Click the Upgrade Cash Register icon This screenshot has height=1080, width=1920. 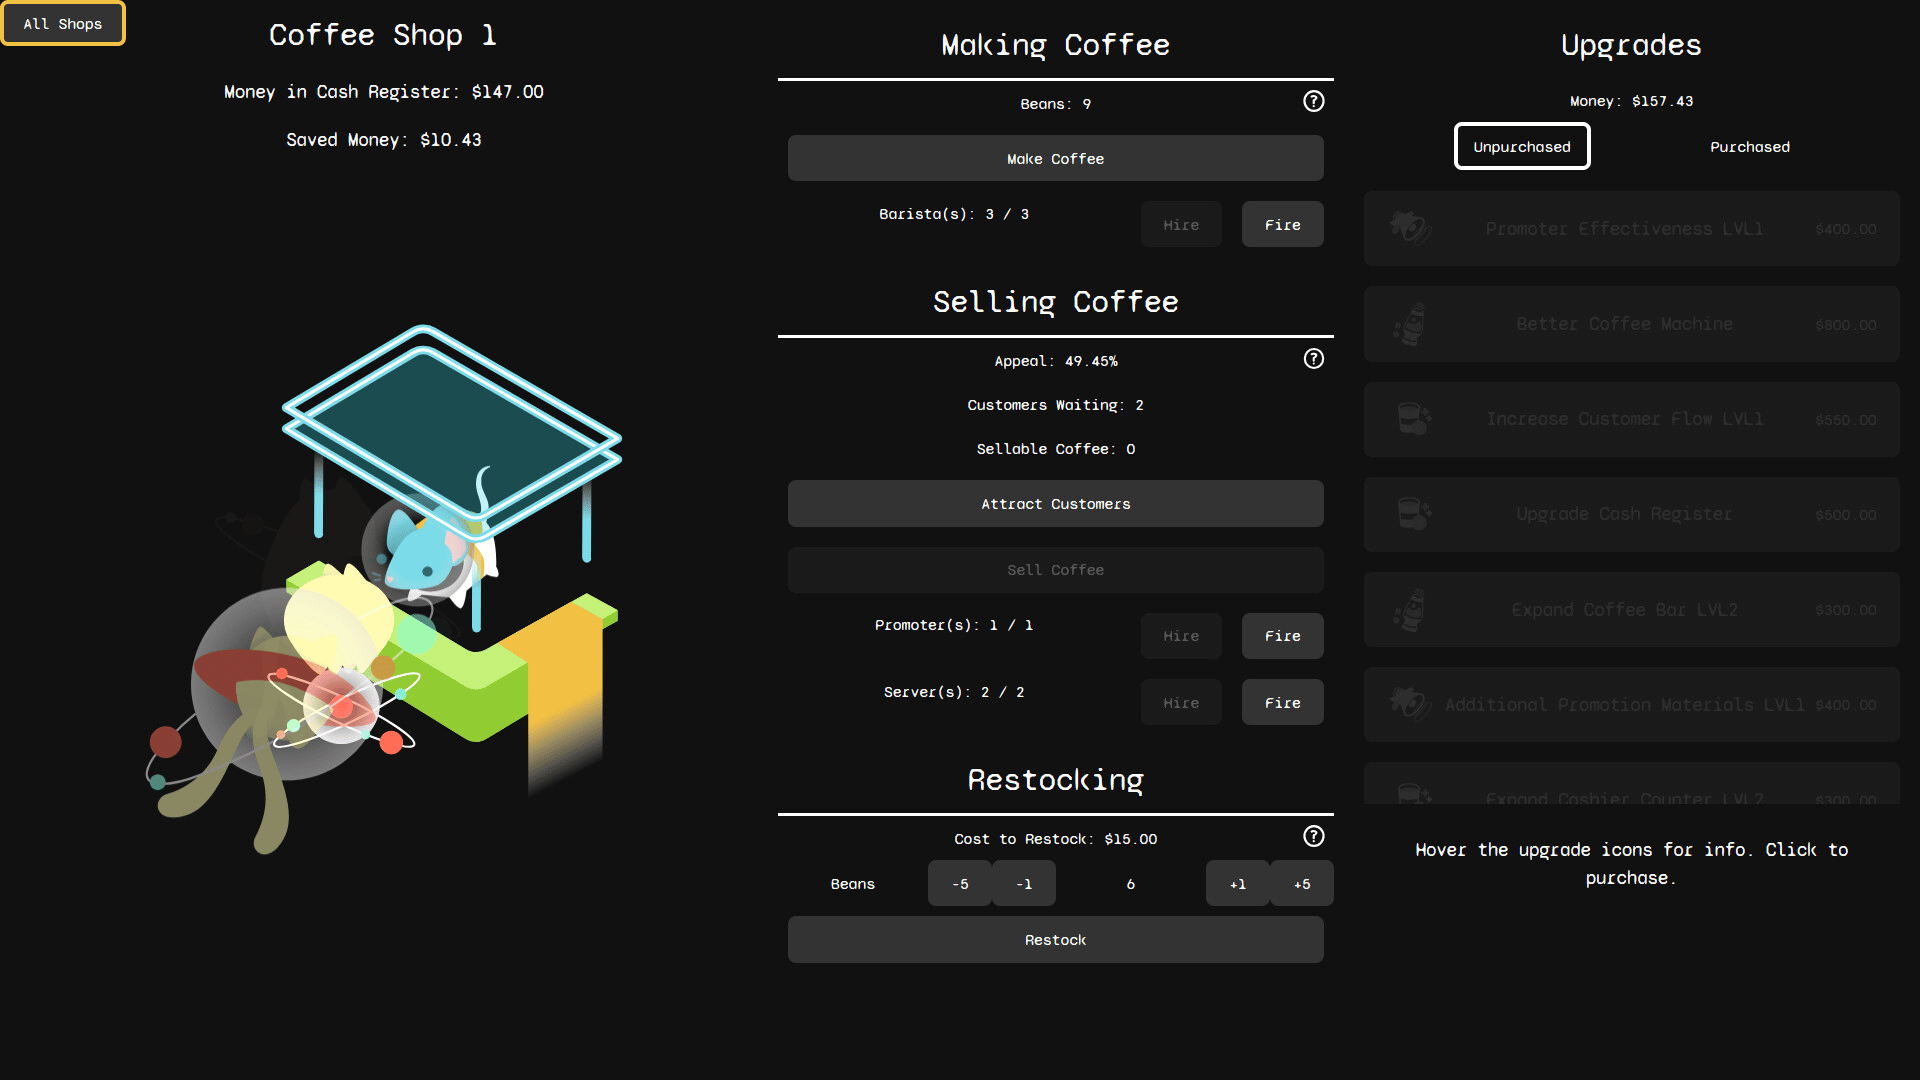(x=1413, y=514)
